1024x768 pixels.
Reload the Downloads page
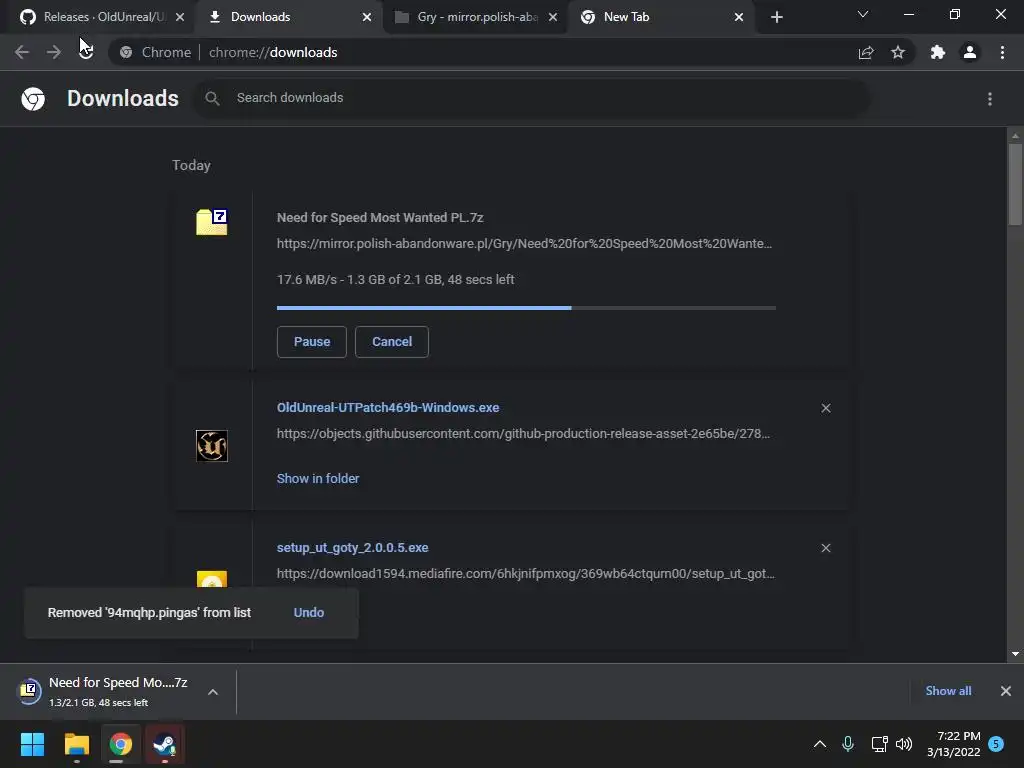click(x=86, y=52)
